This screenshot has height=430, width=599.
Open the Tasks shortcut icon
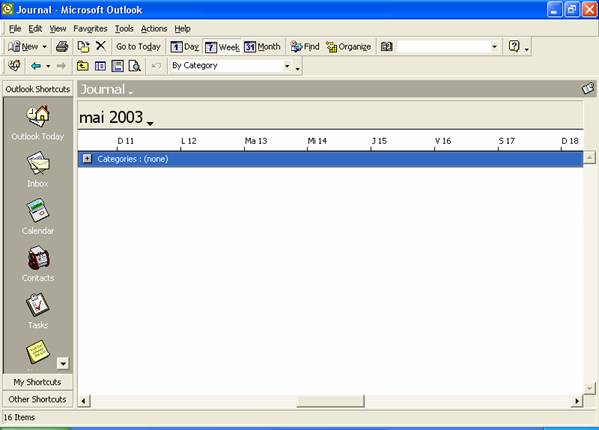pyautogui.click(x=37, y=305)
